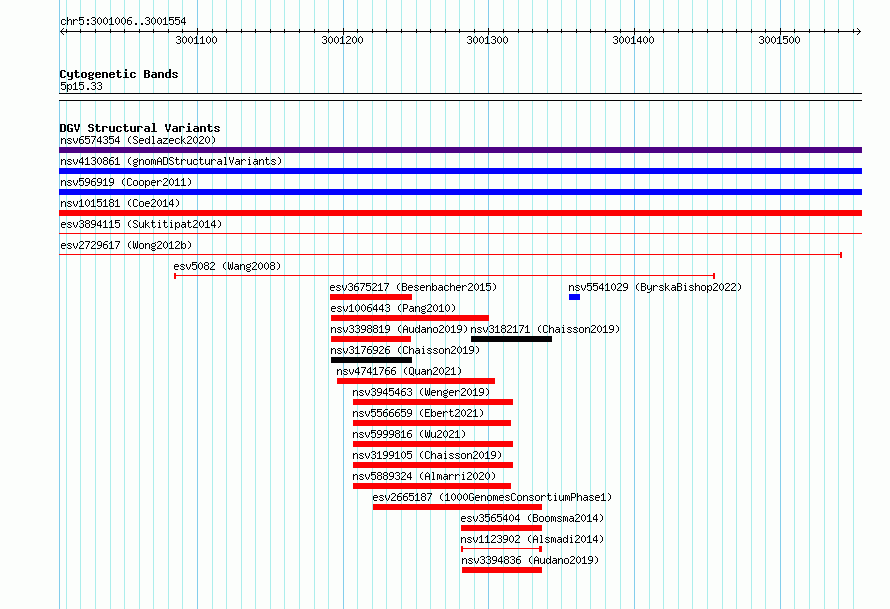Click ruler position 3001300

click(x=488, y=40)
